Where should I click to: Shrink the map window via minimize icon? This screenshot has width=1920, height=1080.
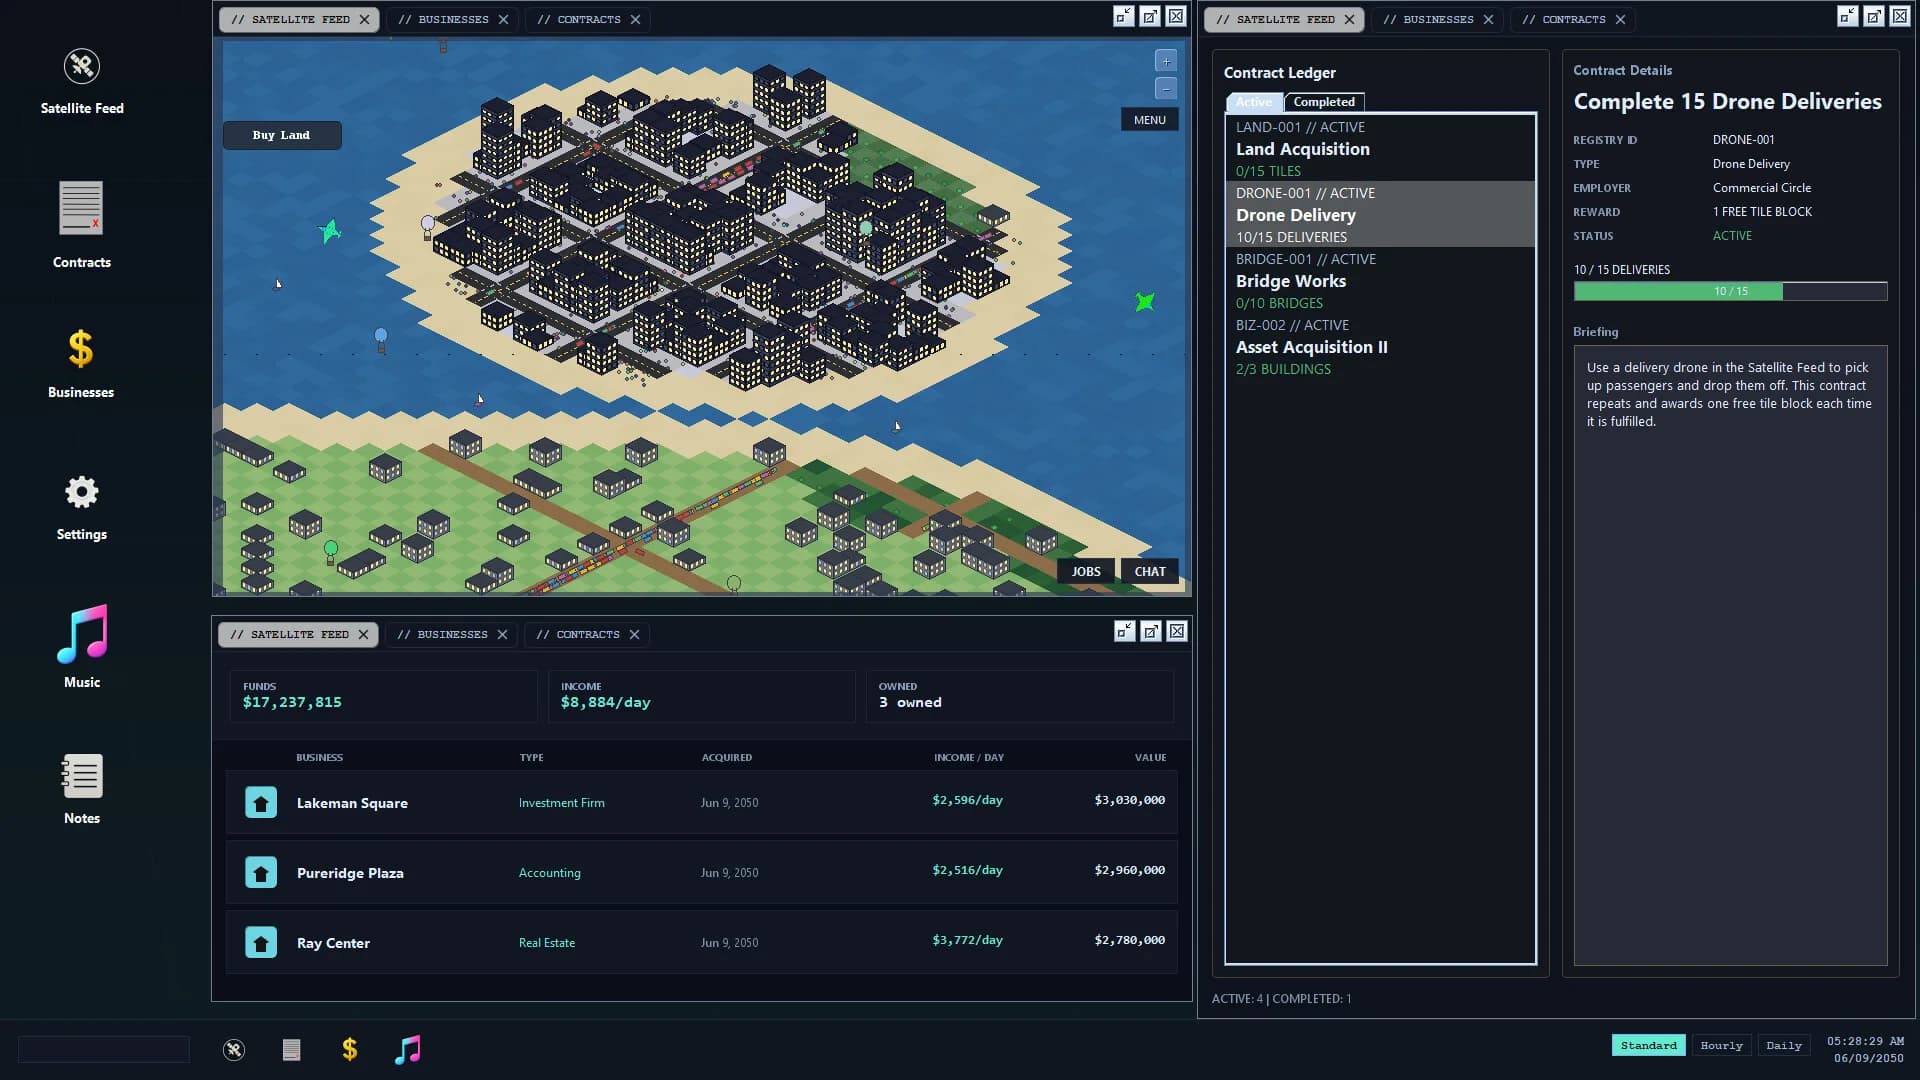(1124, 17)
